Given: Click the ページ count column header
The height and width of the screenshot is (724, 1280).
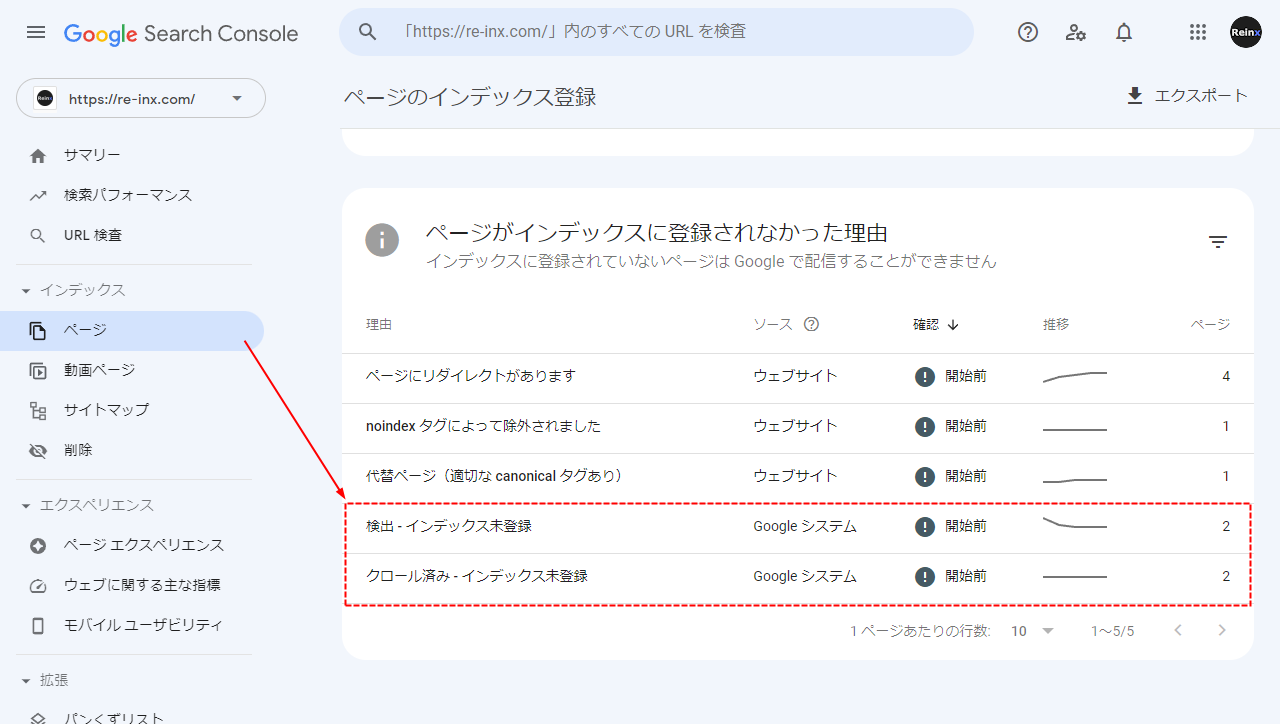Looking at the screenshot, I should pyautogui.click(x=1210, y=324).
